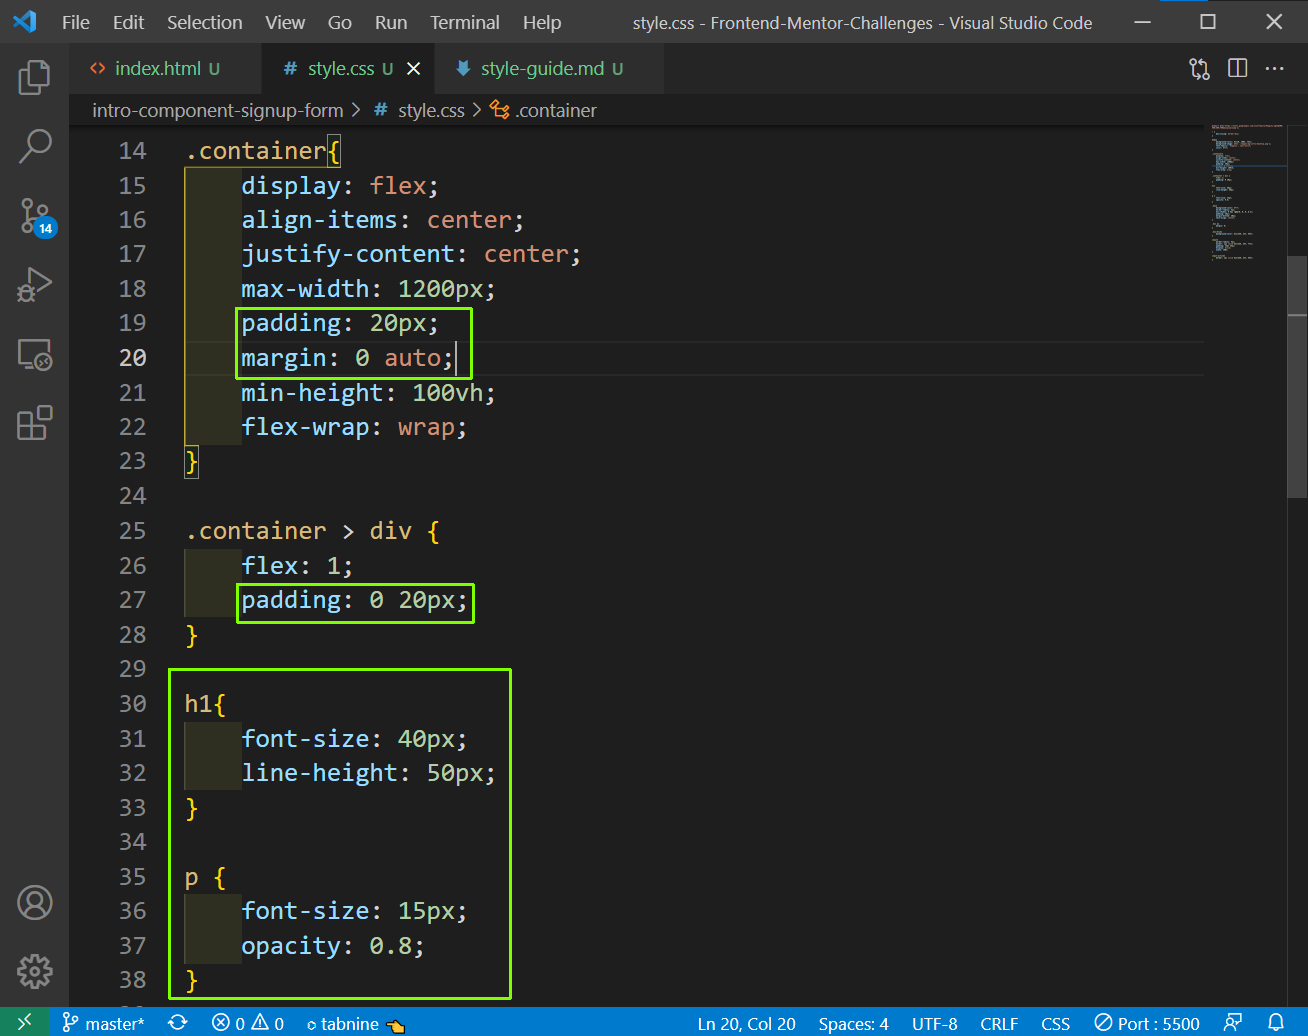Open the Remote Explorer view
Screen dimensions: 1308x1036
pos(34,354)
